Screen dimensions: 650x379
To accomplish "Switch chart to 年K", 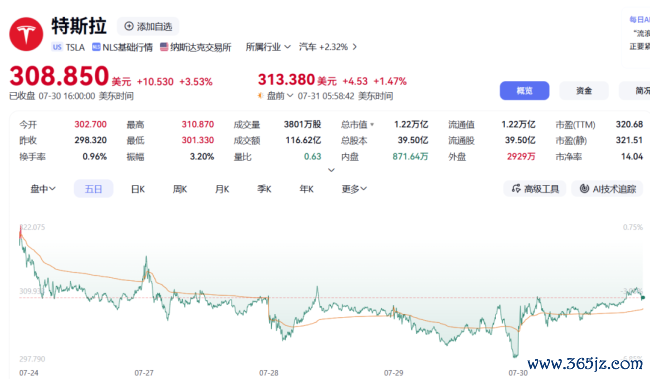I will coord(306,189).
